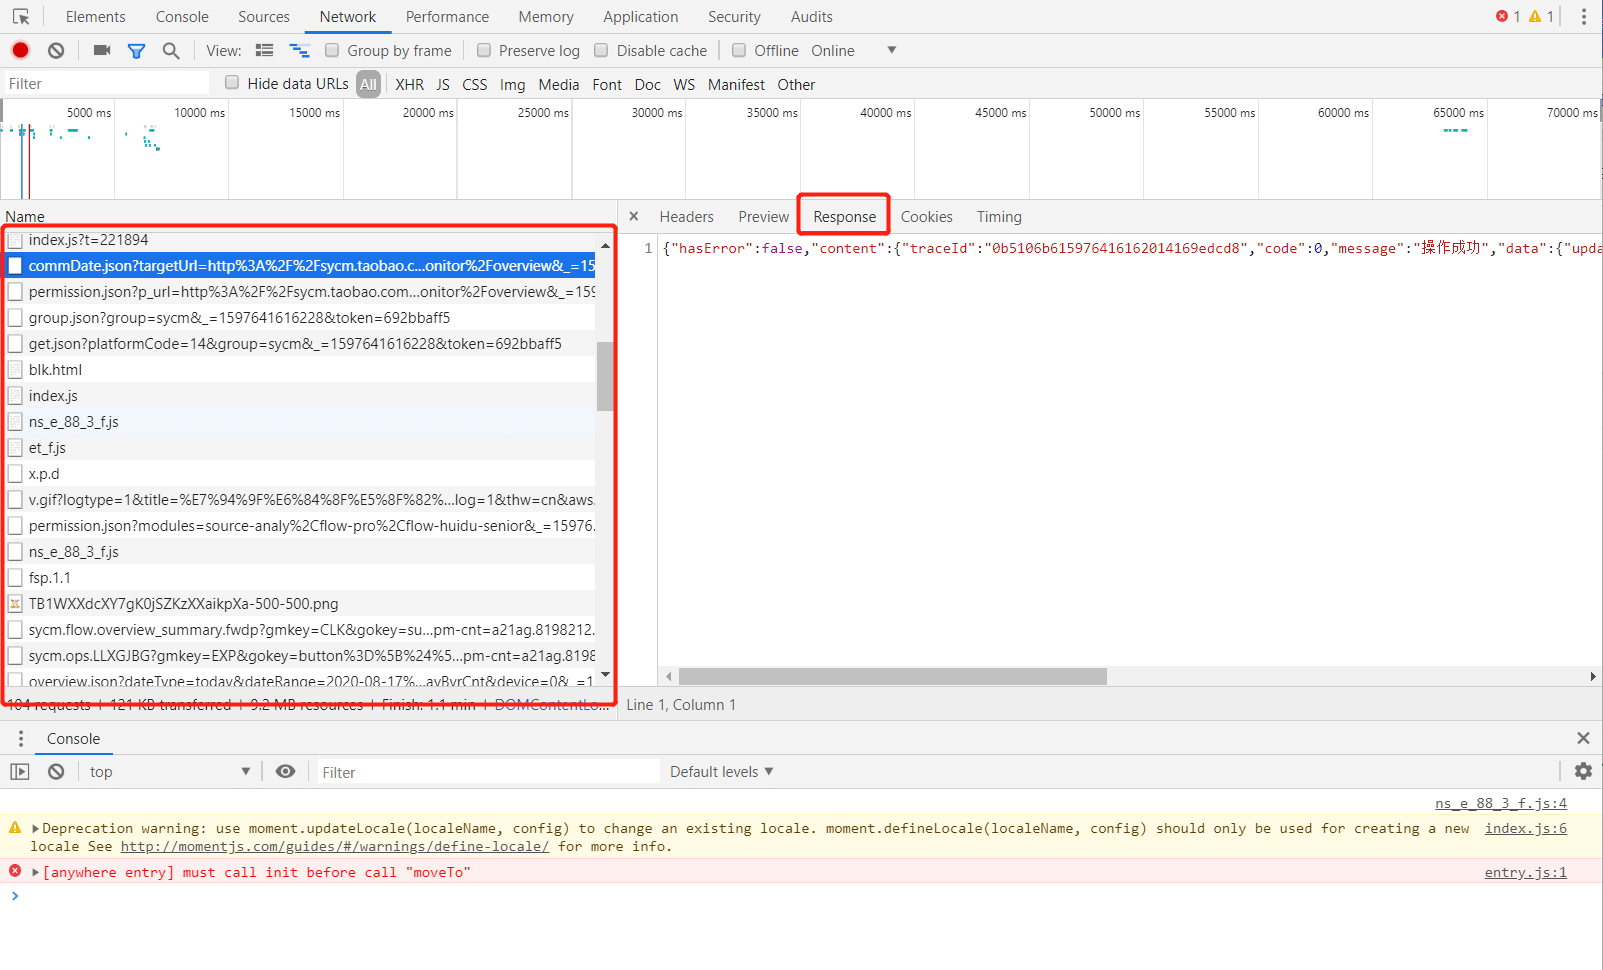Select the x.p.d request row
This screenshot has height=970, width=1603.
[300, 473]
